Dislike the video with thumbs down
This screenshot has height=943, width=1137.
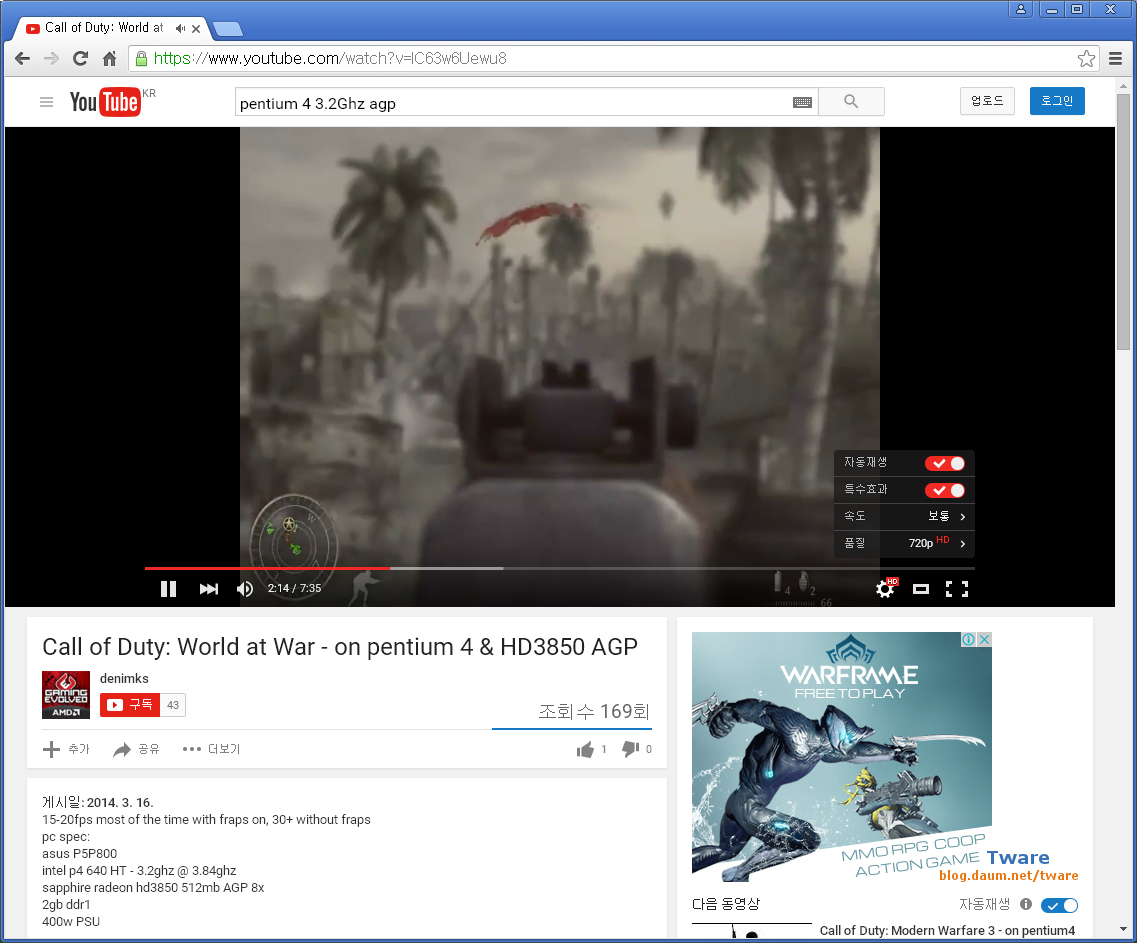pos(630,749)
